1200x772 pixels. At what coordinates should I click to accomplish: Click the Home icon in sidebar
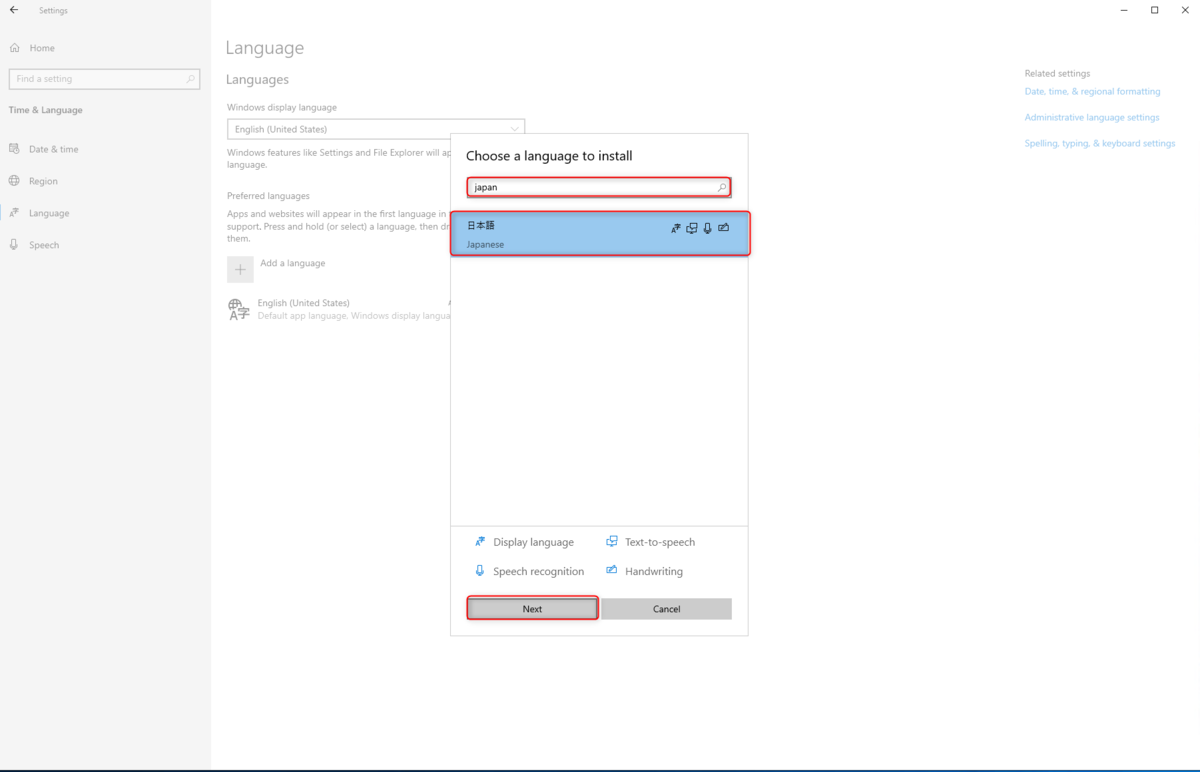tap(15, 48)
